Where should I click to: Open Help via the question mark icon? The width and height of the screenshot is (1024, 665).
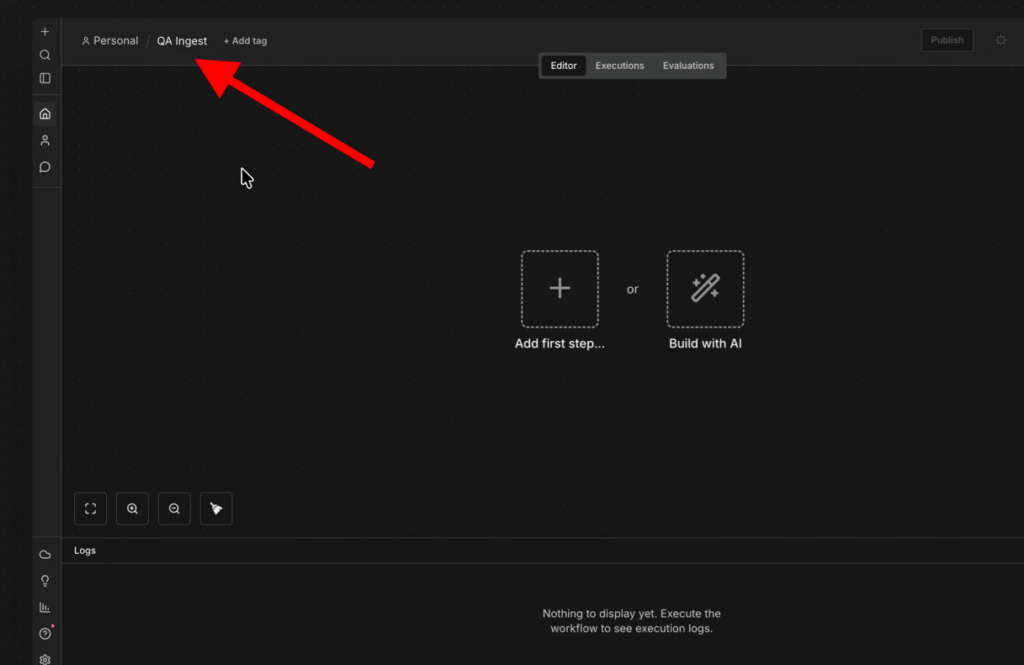coord(45,633)
